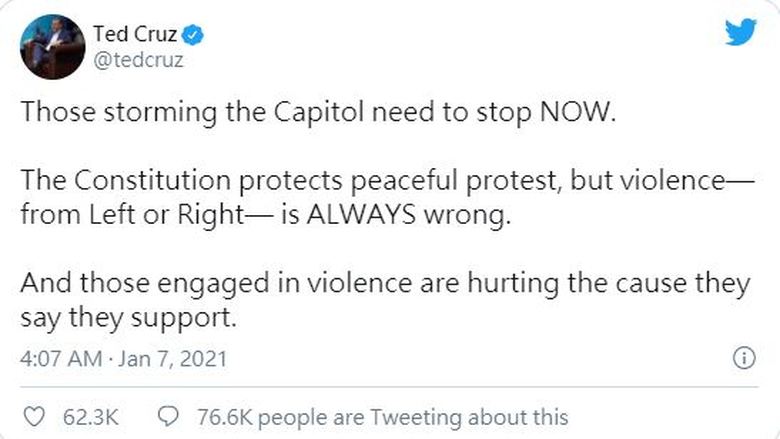
Task: Open the @tedcruz handle link
Action: [137, 60]
